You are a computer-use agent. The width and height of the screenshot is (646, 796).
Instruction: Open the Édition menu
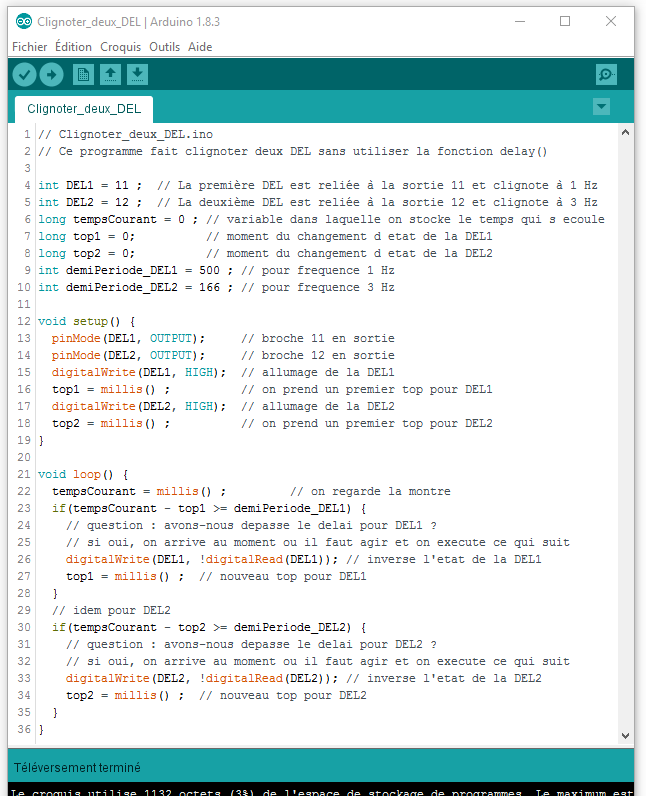(73, 47)
